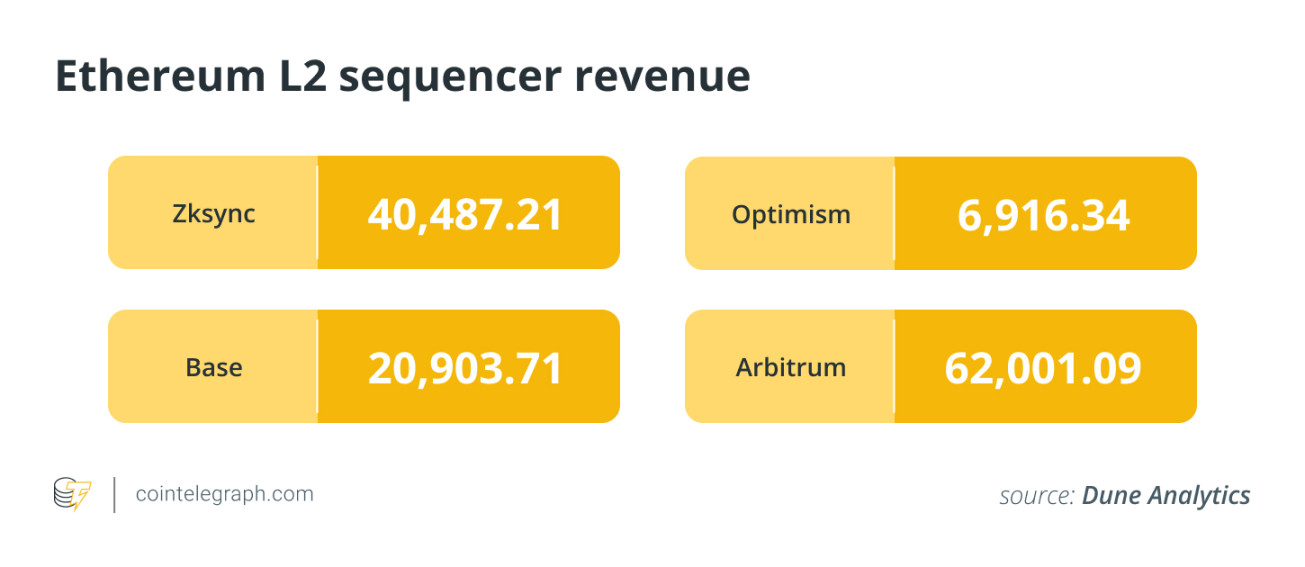Select the Optimism label cell
Image resolution: width=1305 pixels, height=567 pixels.
(x=790, y=214)
